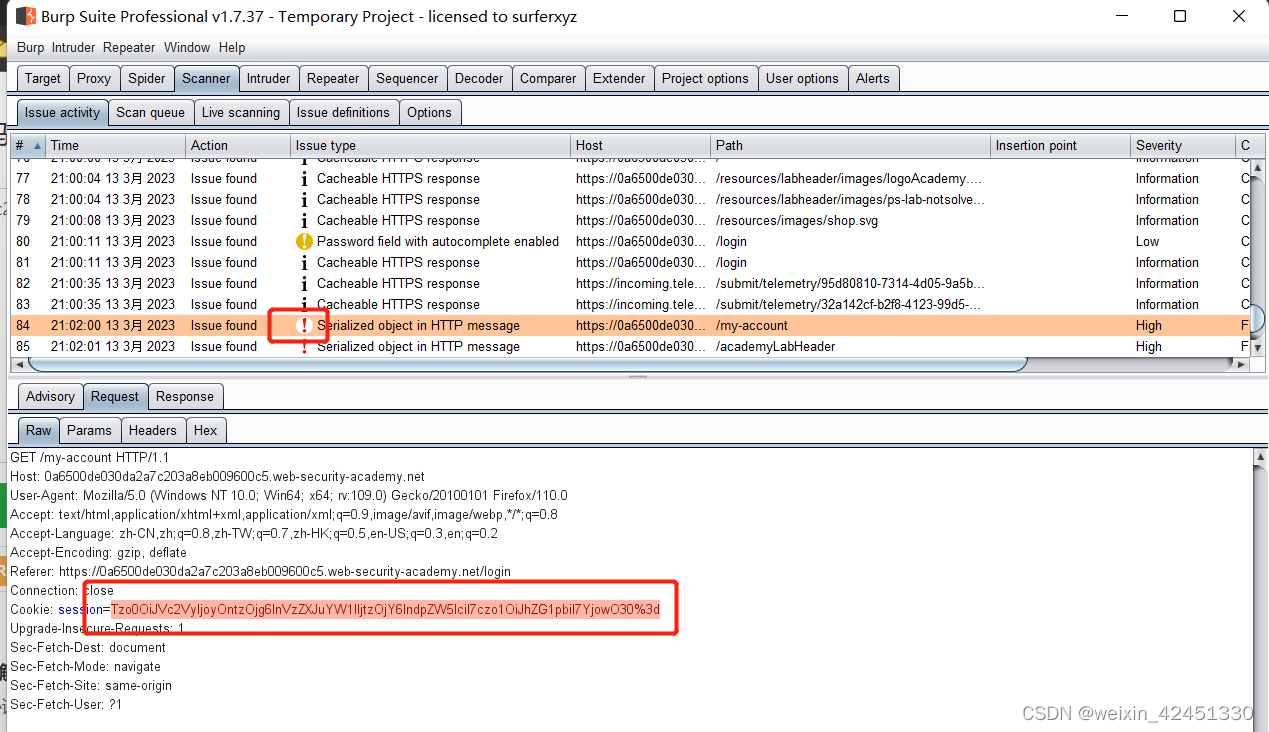Click sort arrow in the # column header
Viewport: 1269px width, 732px height.
pyautogui.click(x=38, y=146)
